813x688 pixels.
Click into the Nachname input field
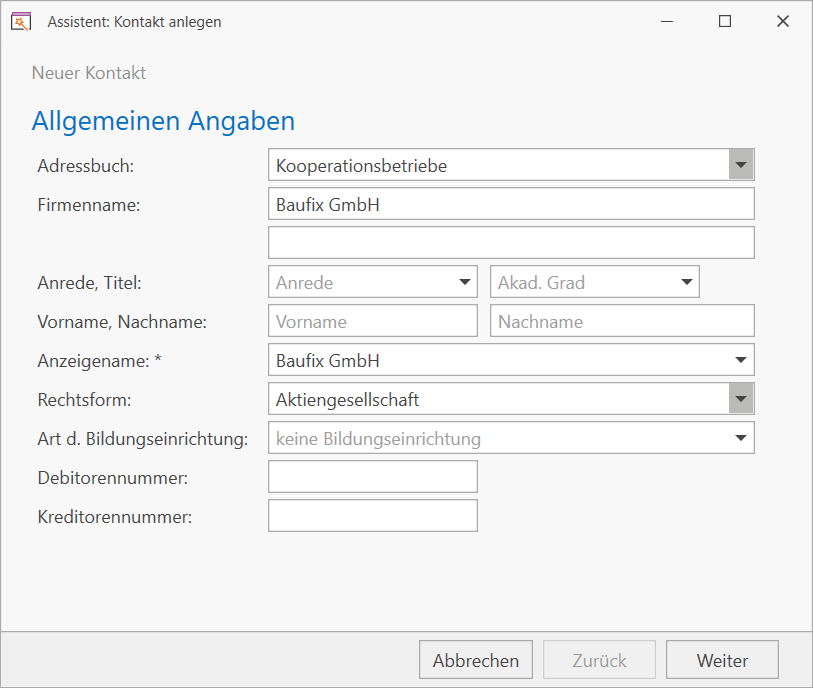tap(621, 321)
